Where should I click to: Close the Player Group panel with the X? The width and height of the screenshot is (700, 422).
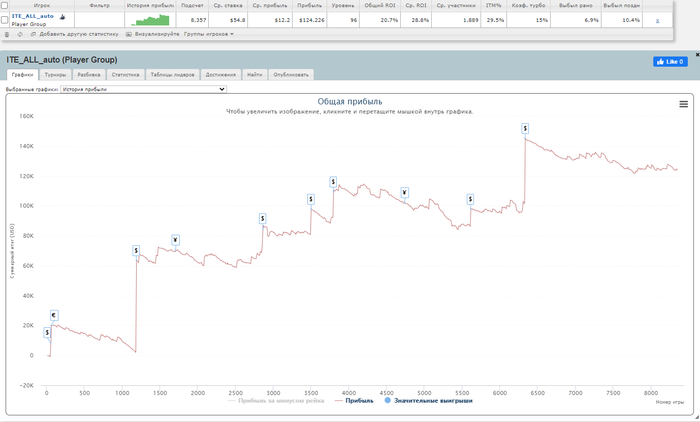(697, 54)
